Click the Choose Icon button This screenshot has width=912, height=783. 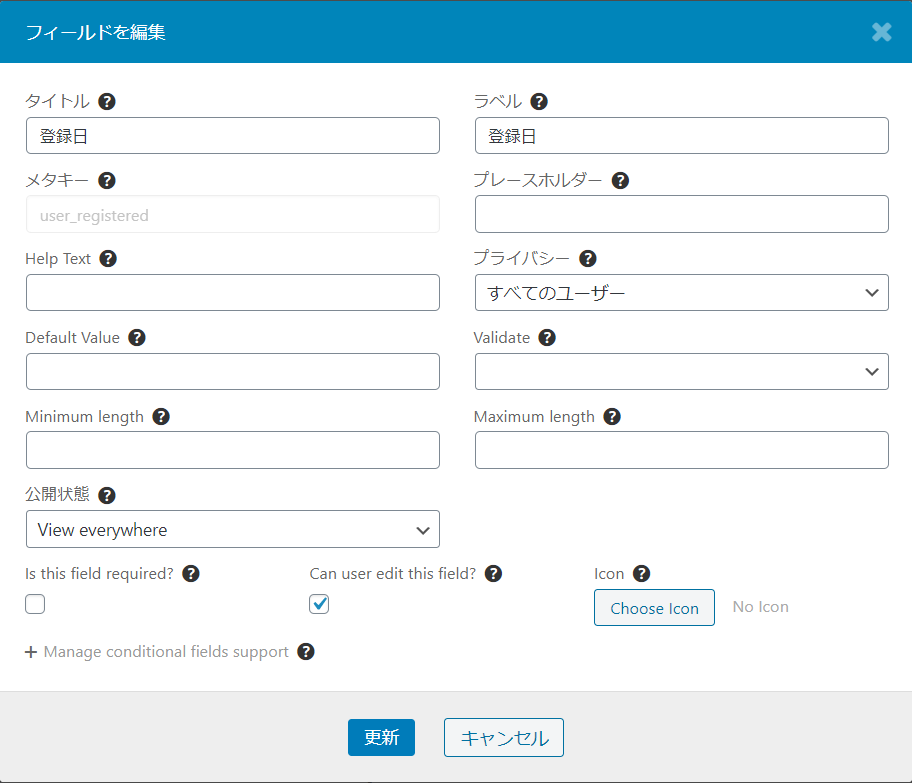coord(654,608)
